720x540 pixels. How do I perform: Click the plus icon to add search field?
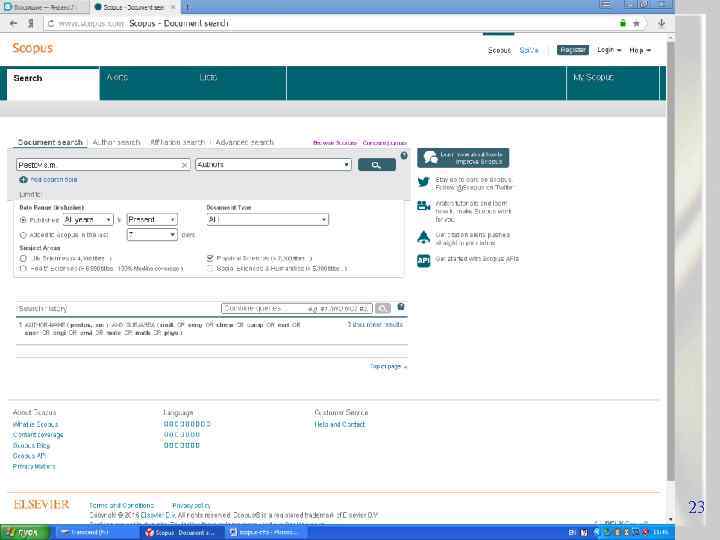point(23,180)
